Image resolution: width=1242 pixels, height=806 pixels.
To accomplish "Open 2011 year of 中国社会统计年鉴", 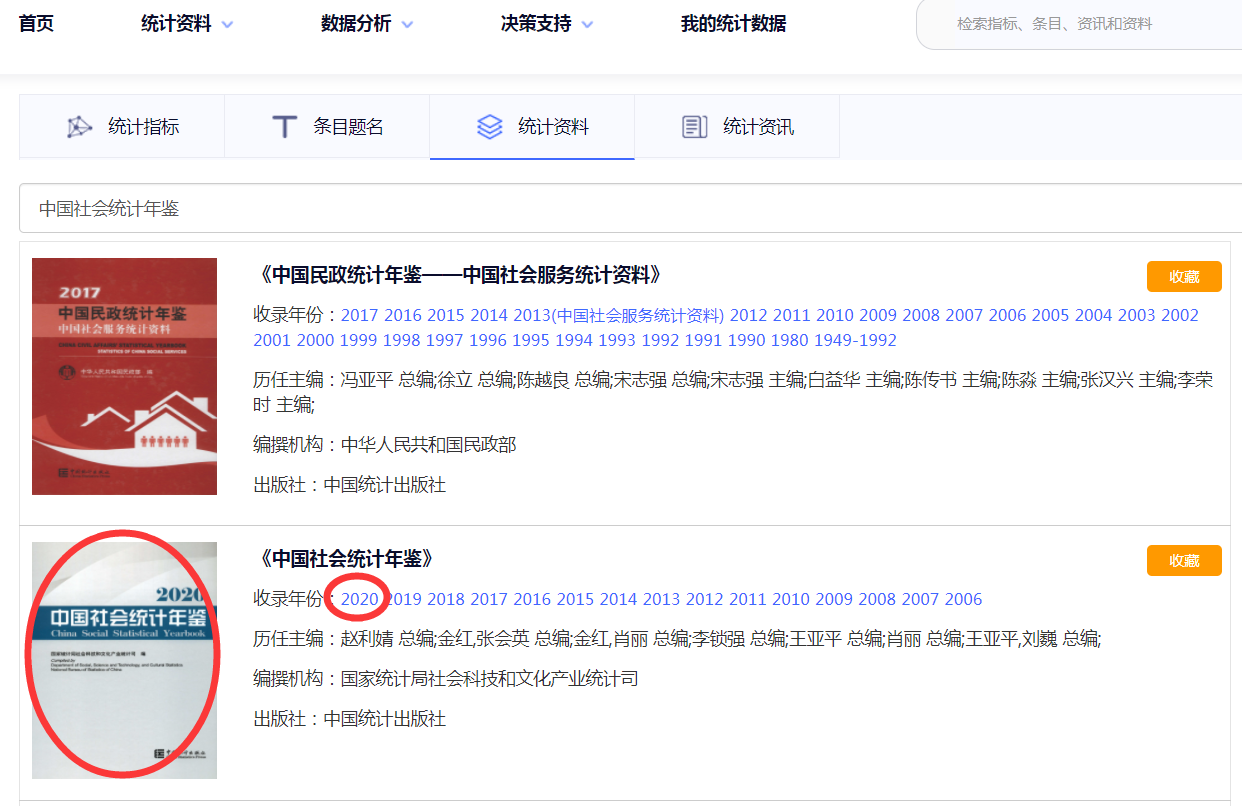I will (748, 599).
